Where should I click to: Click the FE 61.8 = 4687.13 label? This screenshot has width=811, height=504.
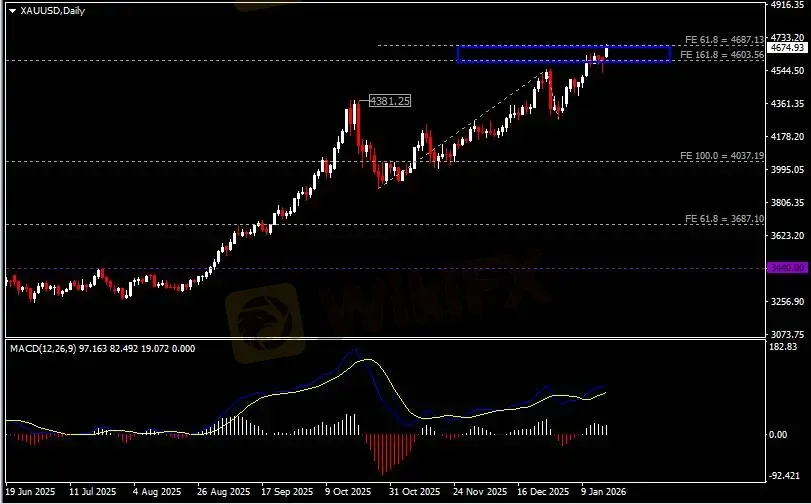click(x=724, y=40)
